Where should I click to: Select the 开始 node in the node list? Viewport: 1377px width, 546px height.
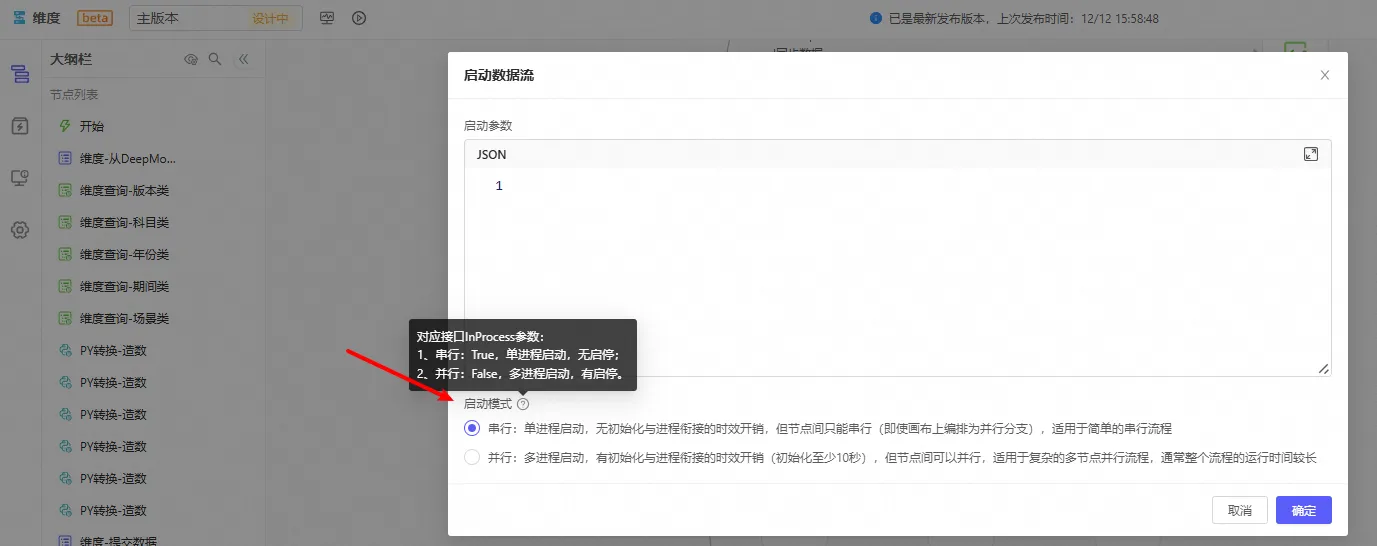coord(92,126)
